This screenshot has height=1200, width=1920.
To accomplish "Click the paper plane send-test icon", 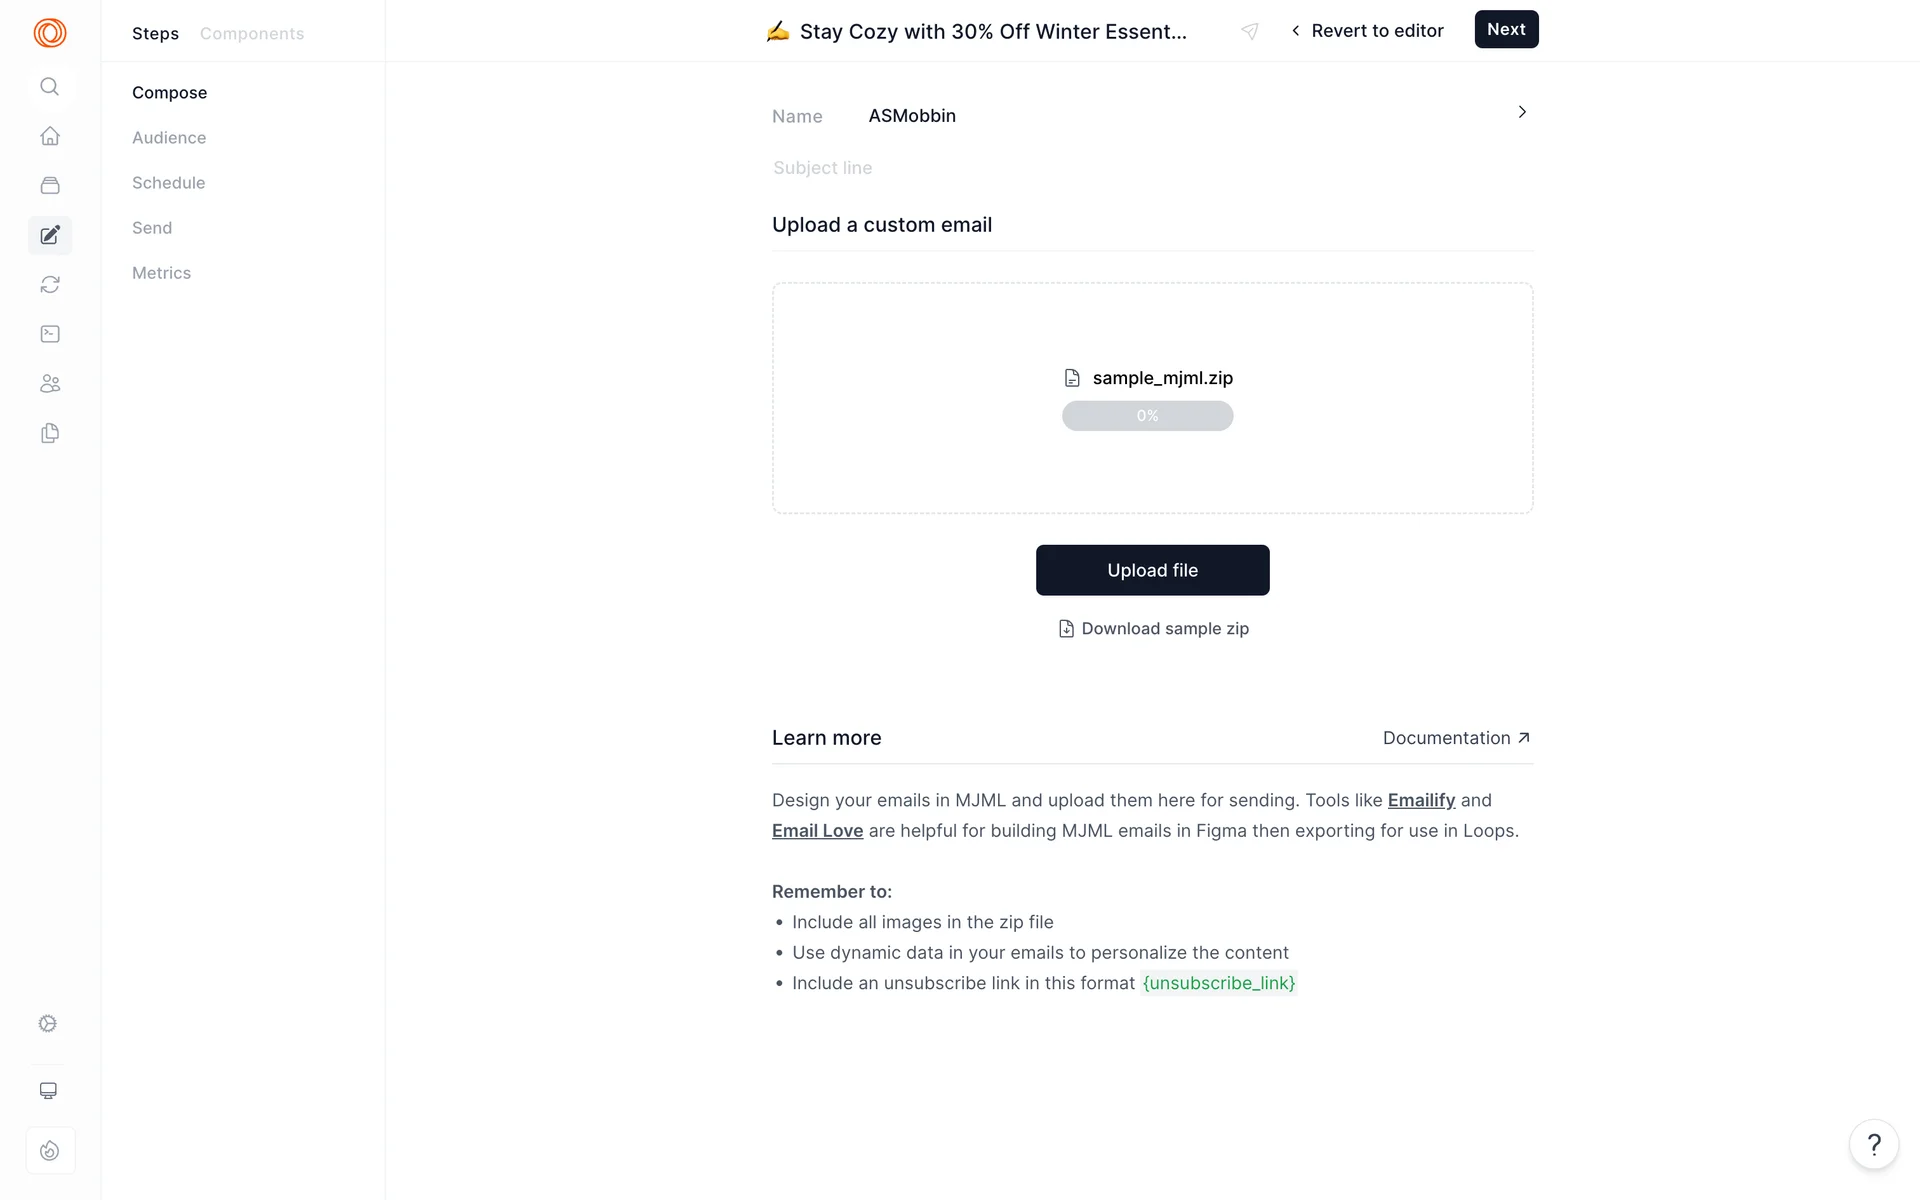I will click(x=1250, y=31).
